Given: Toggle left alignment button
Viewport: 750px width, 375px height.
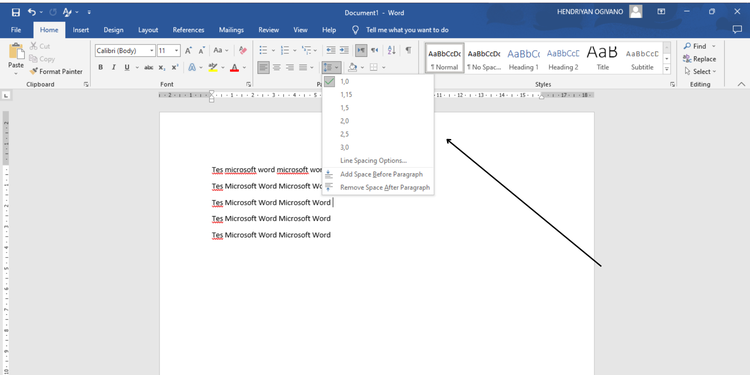Looking at the screenshot, I should (264, 67).
